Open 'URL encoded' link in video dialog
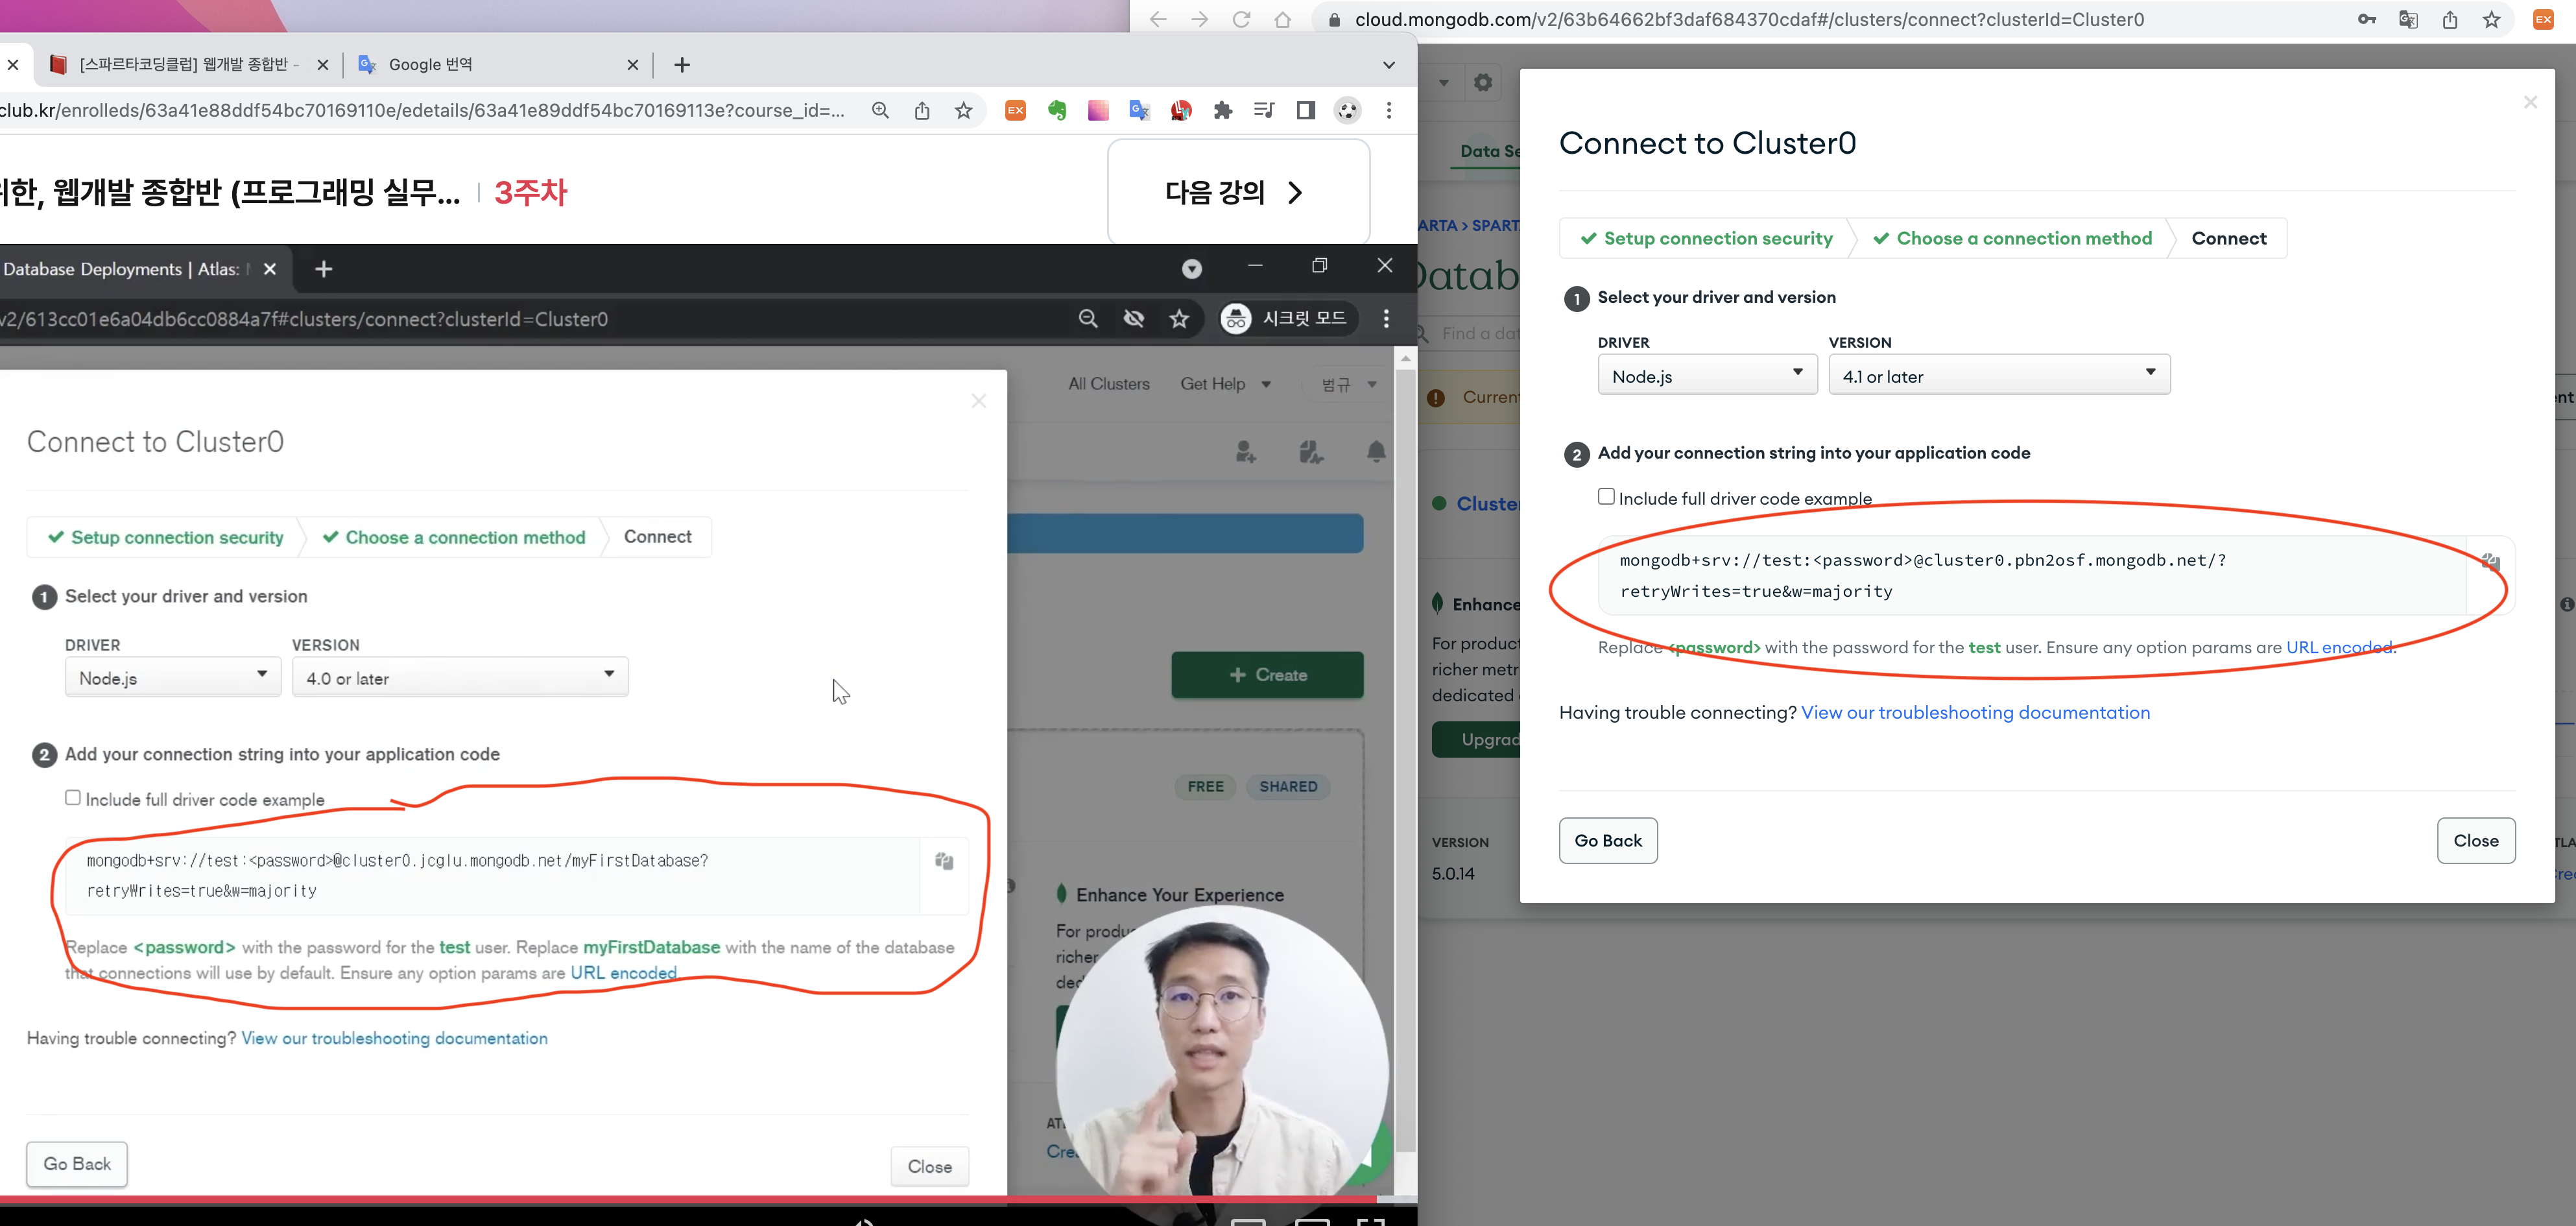2576x1226 pixels. pyautogui.click(x=623, y=973)
